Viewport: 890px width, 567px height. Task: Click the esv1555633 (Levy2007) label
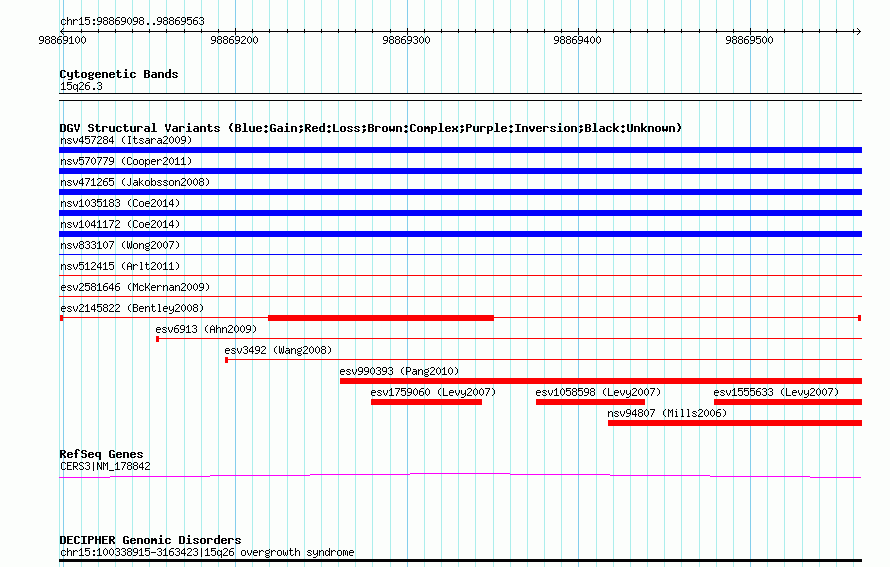point(776,392)
